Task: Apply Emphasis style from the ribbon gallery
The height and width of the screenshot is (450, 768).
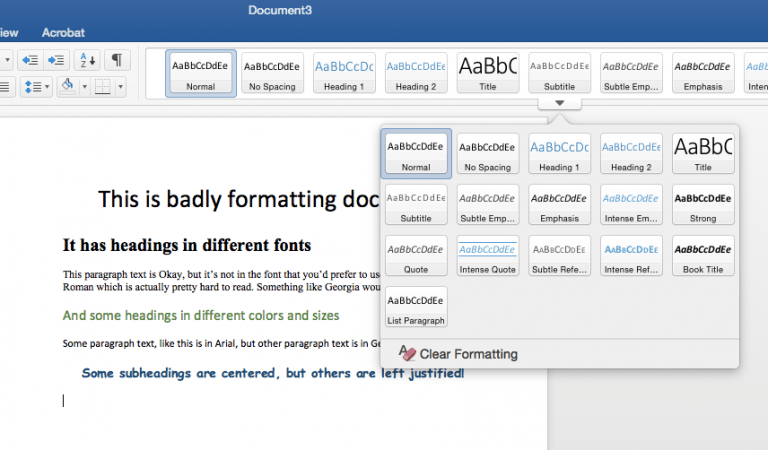Action: (x=703, y=73)
